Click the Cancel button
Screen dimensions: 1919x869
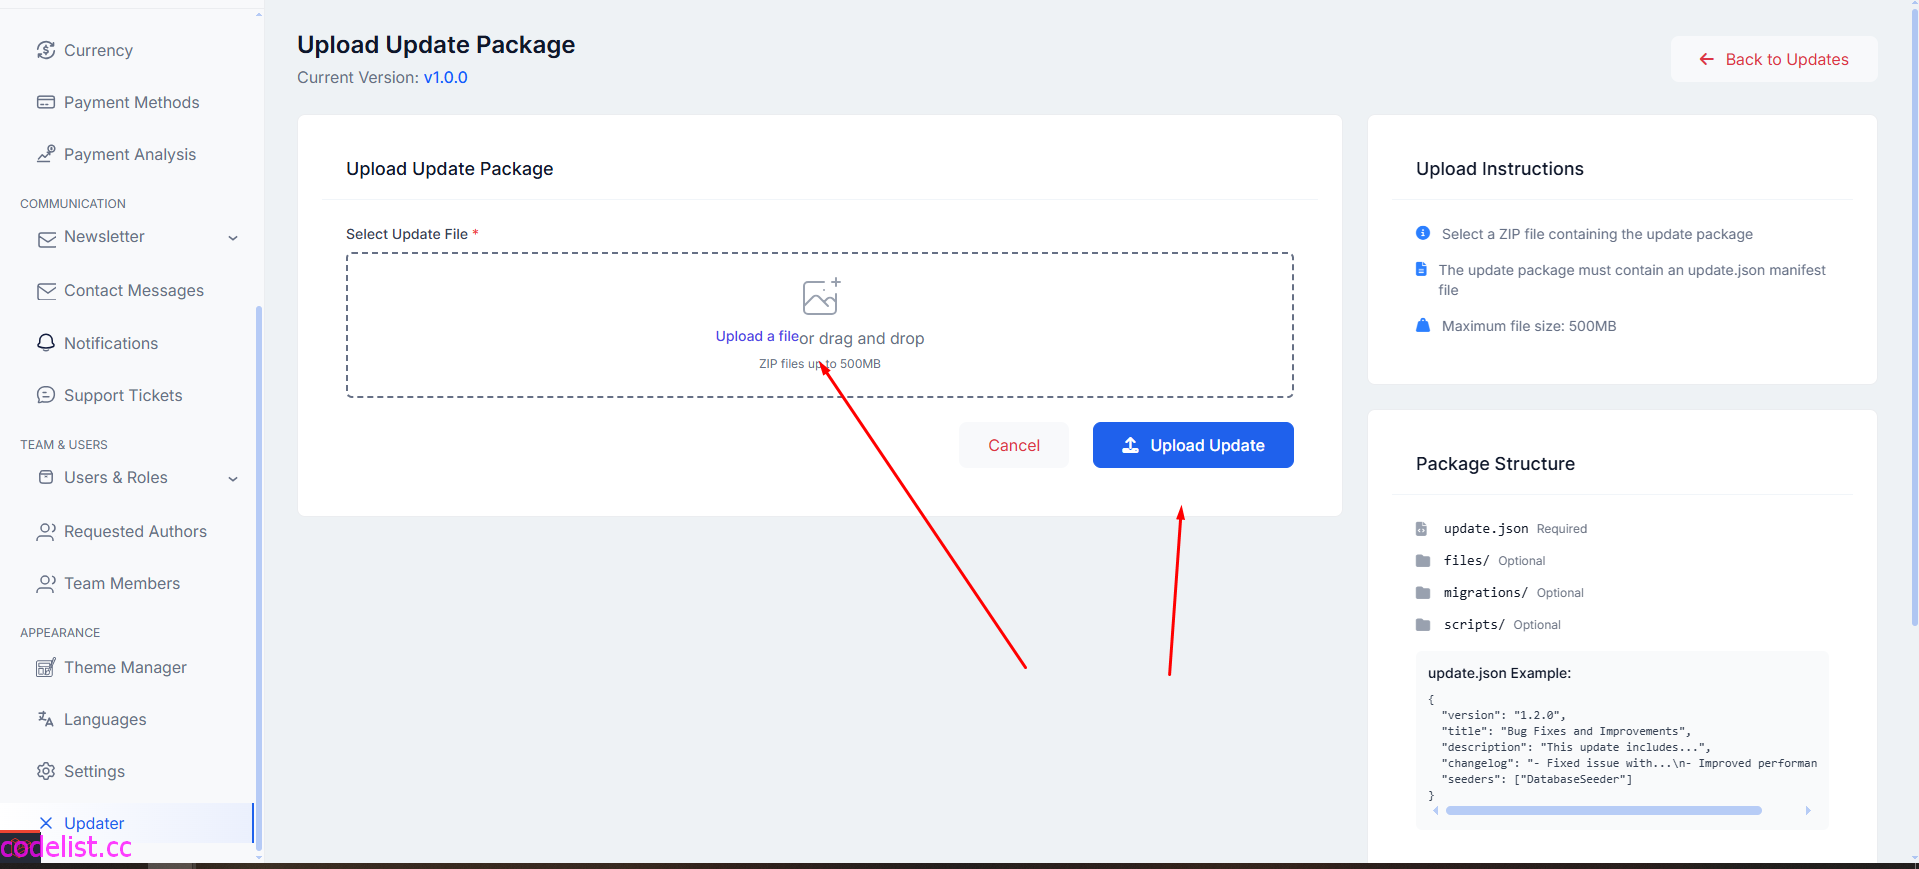1014,445
